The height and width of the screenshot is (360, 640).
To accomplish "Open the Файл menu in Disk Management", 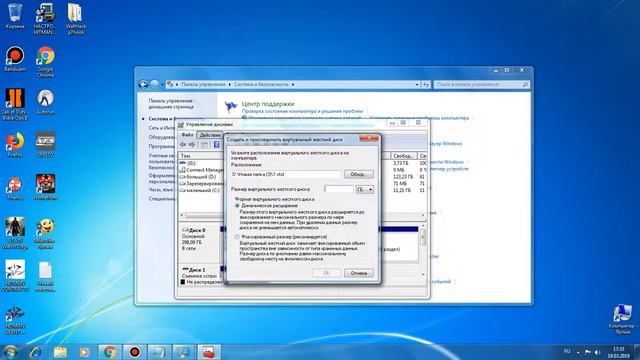I will [187, 135].
